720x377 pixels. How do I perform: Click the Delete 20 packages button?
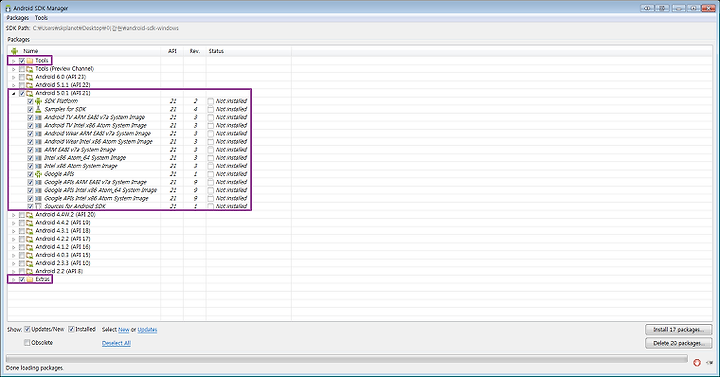[x=678, y=343]
